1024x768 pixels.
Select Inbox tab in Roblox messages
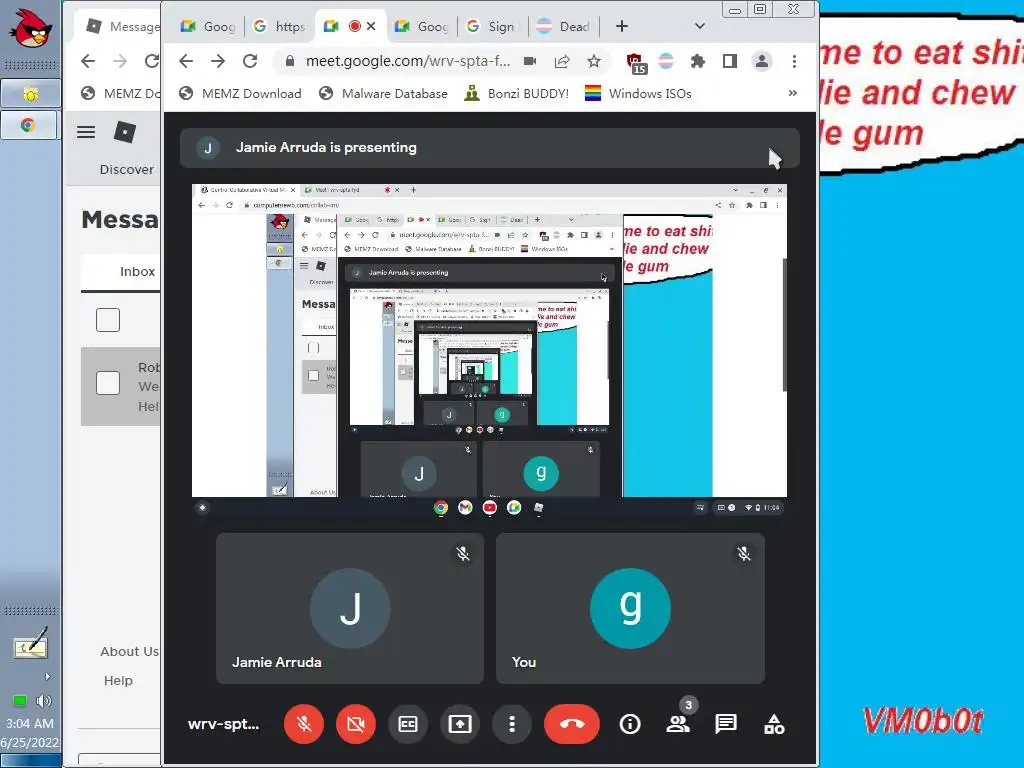[x=137, y=271]
